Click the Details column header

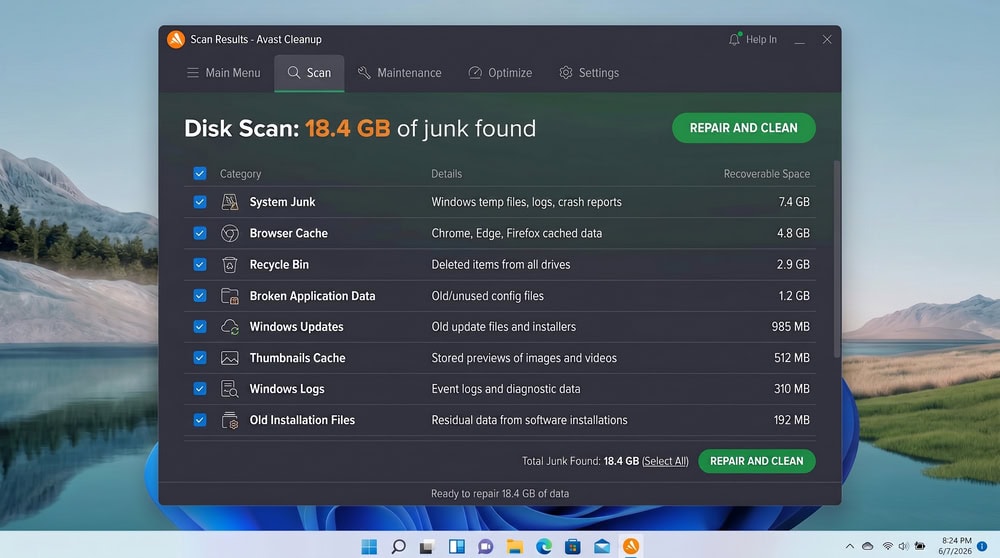(446, 174)
